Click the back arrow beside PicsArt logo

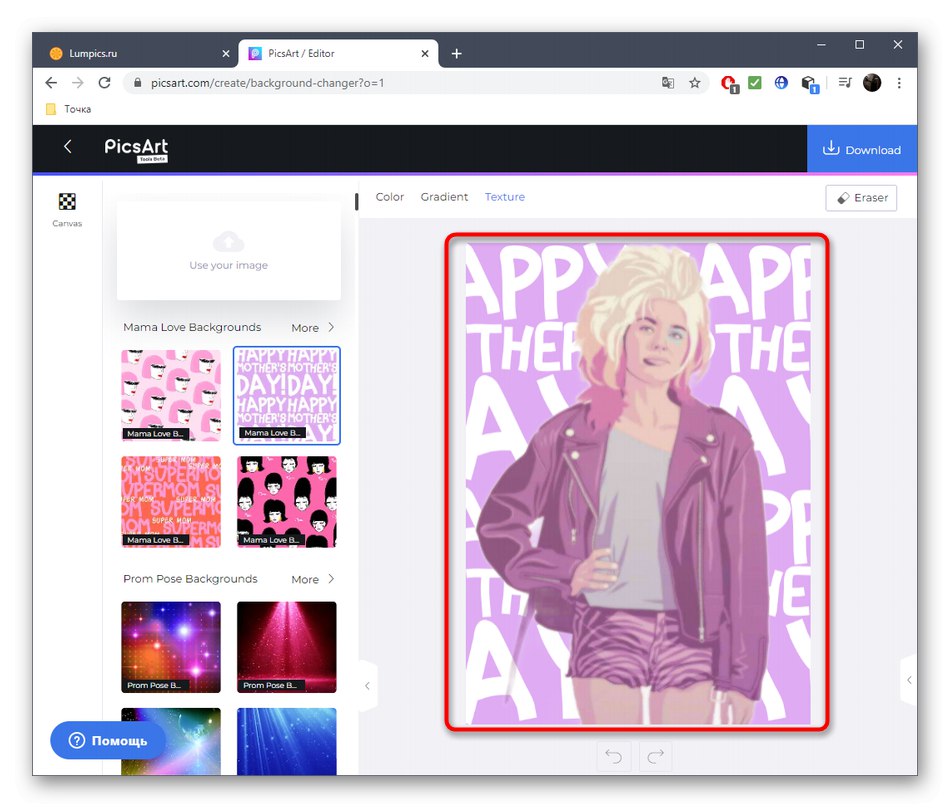[x=68, y=147]
